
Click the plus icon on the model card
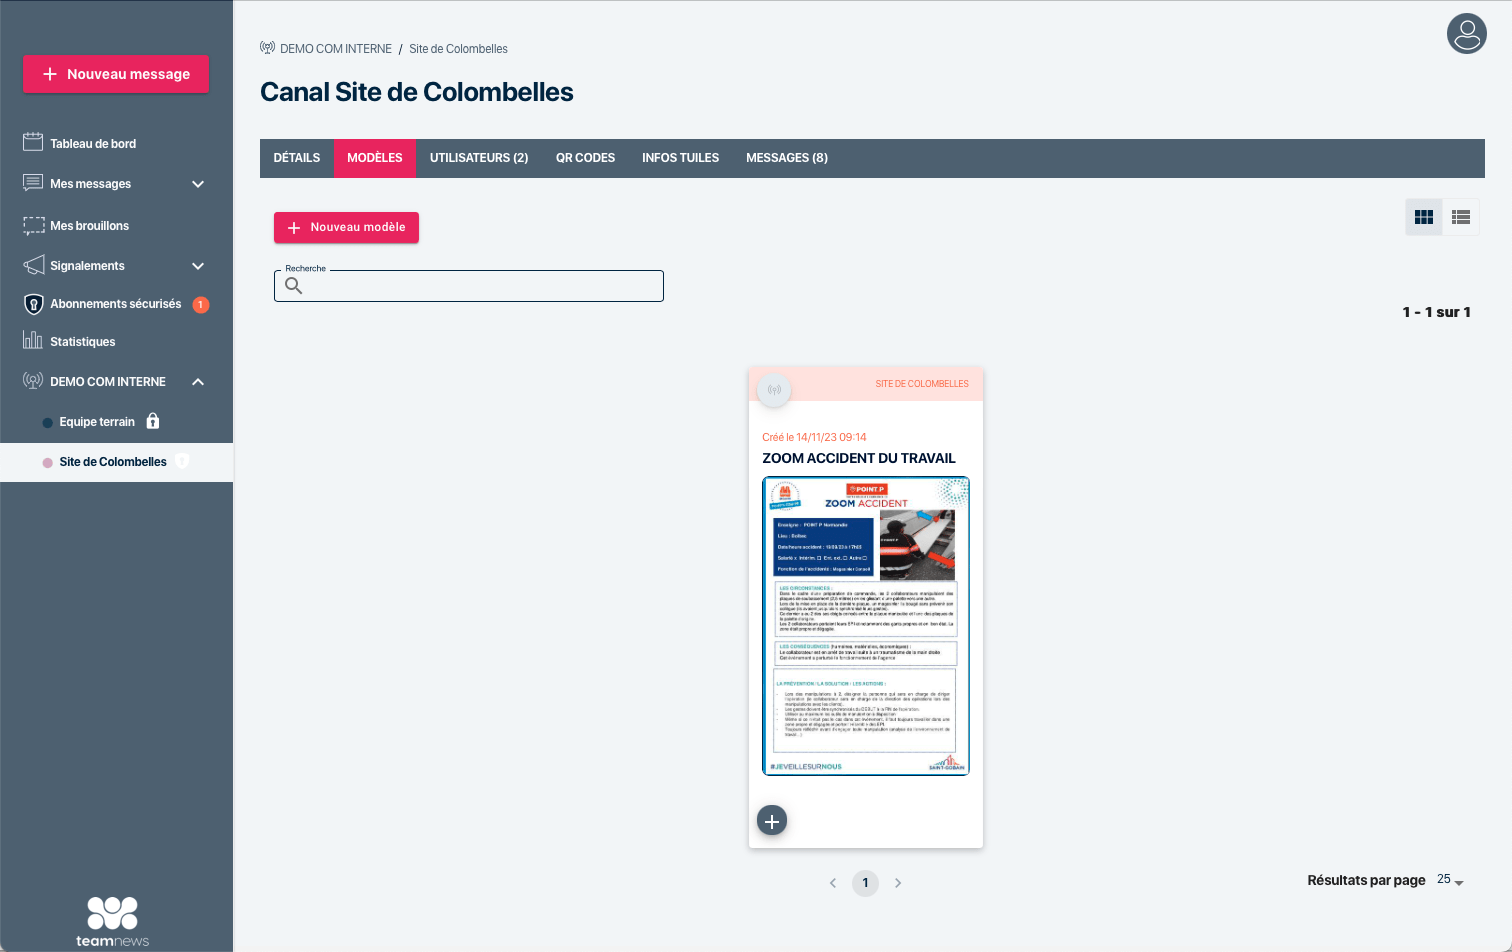[772, 821]
